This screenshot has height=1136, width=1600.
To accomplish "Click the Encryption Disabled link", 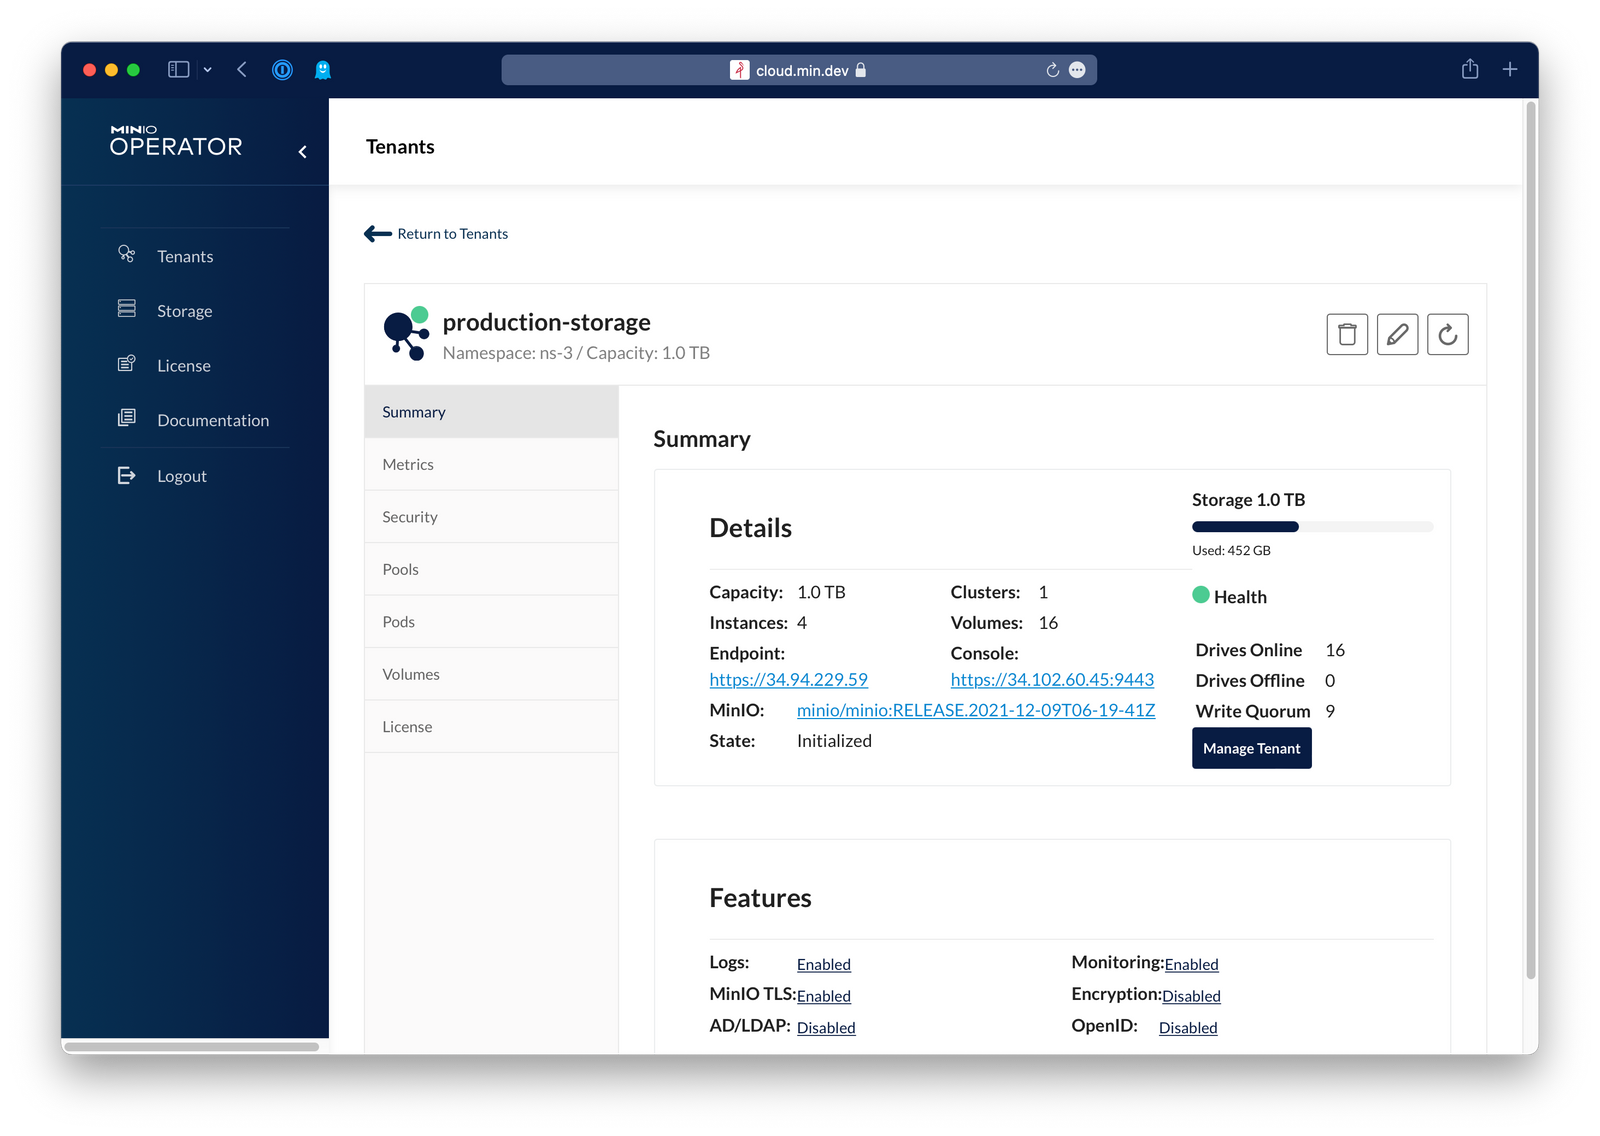I will click(1191, 996).
